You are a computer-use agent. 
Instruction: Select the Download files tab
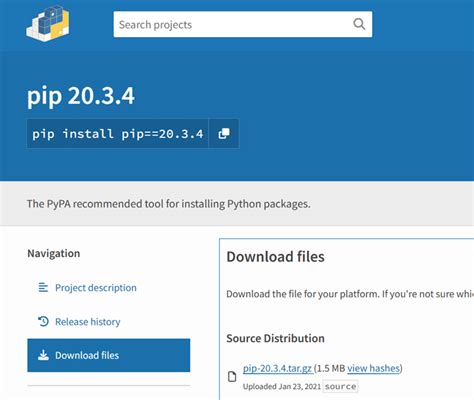coord(109,355)
